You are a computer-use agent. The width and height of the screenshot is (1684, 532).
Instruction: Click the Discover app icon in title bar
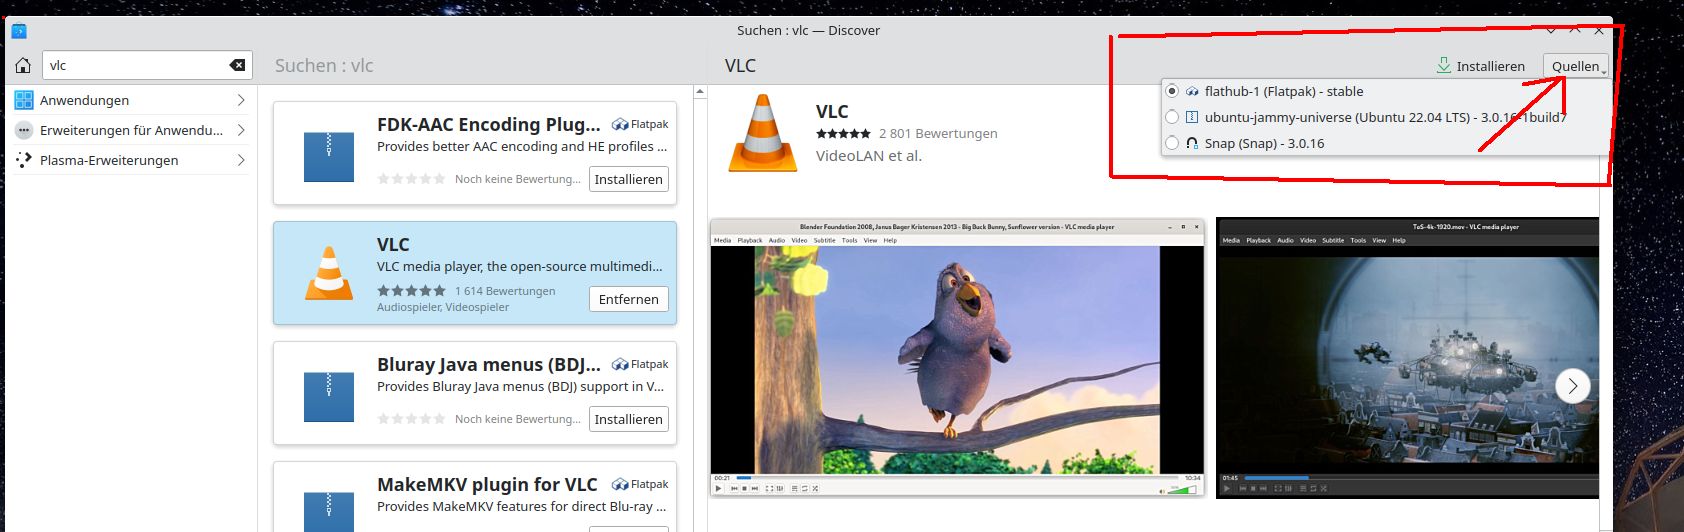point(19,30)
